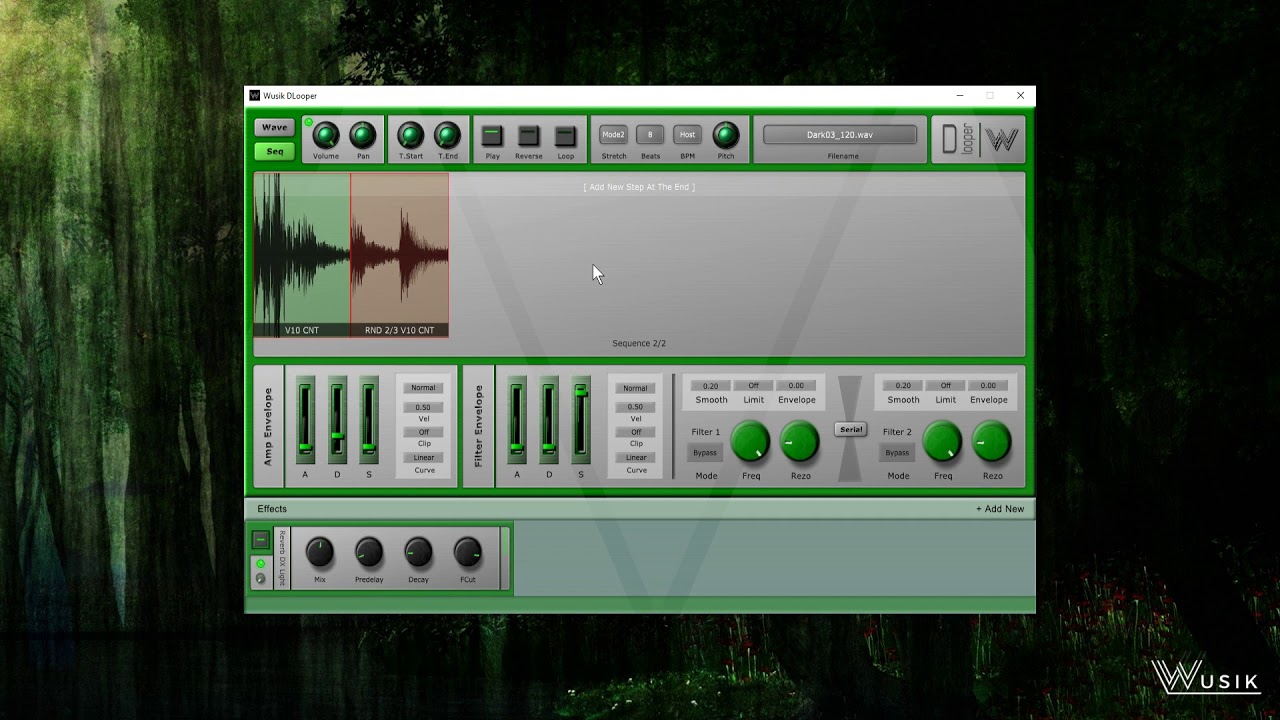Toggle the Loop switch

(x=566, y=135)
